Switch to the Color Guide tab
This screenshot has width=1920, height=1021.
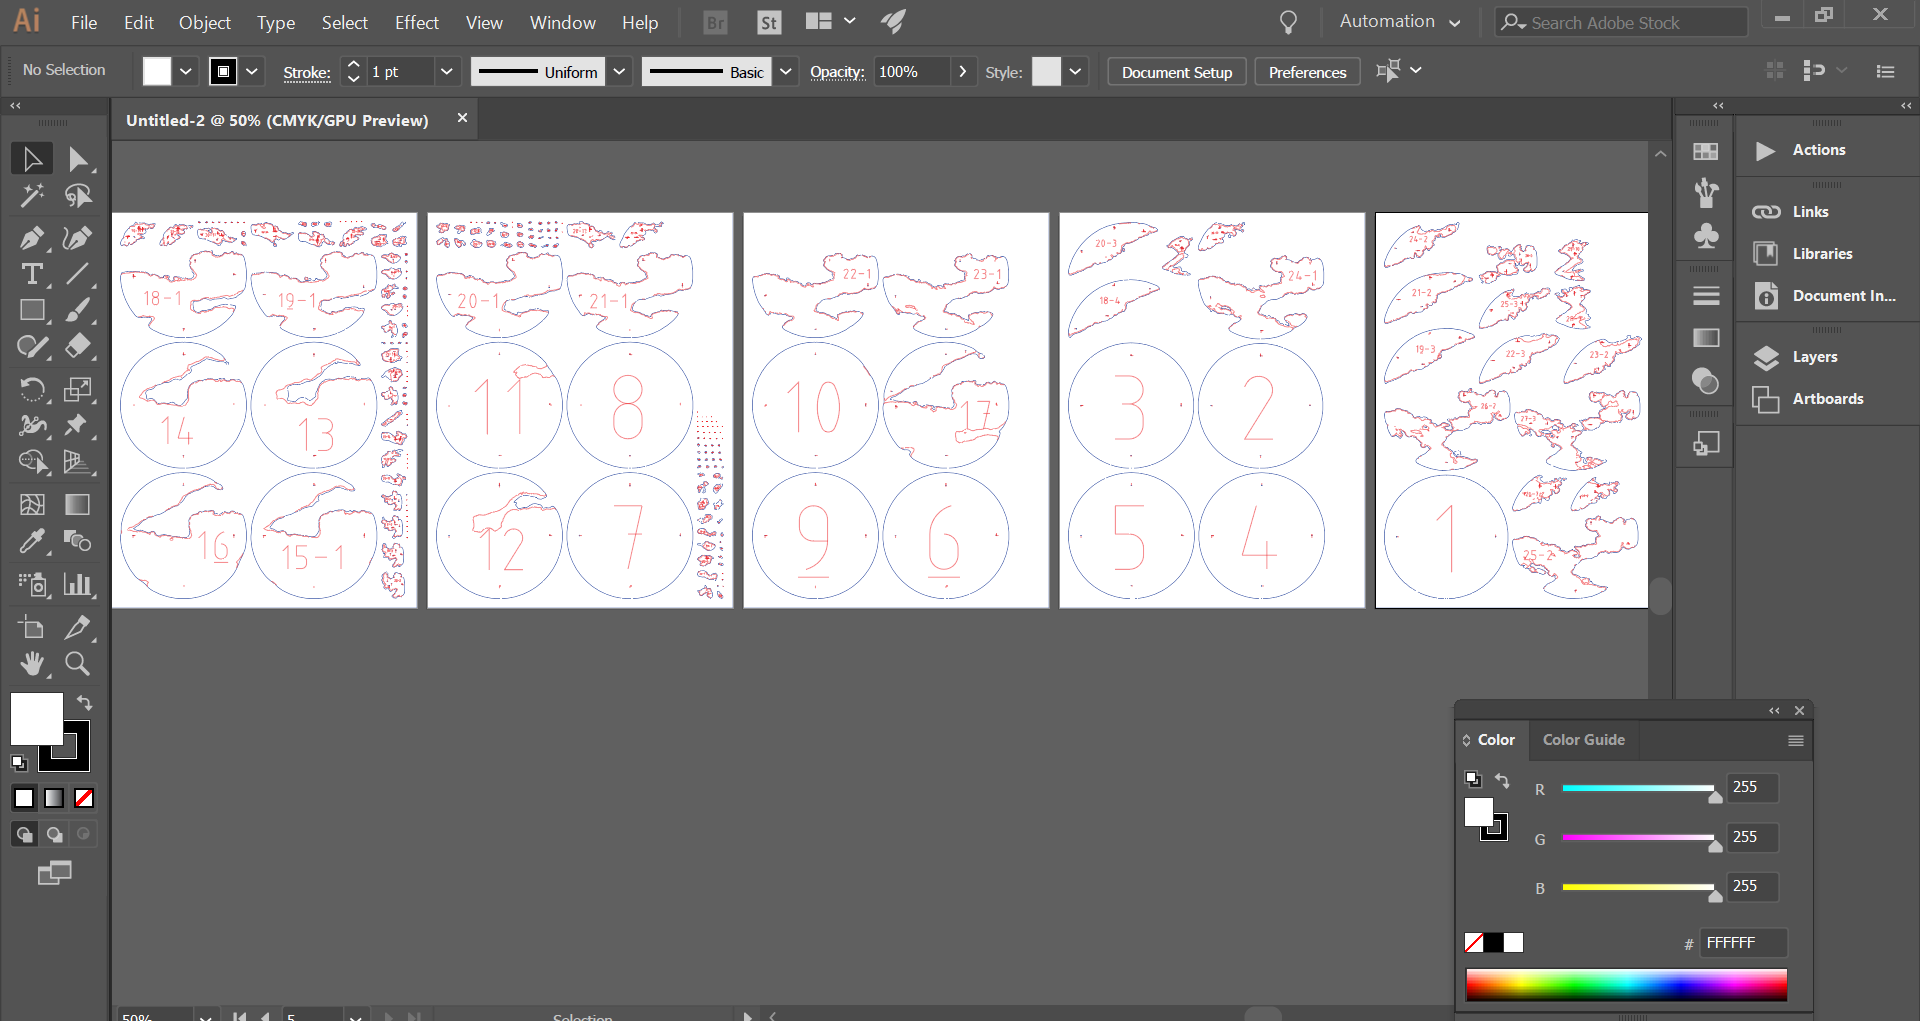(x=1584, y=740)
